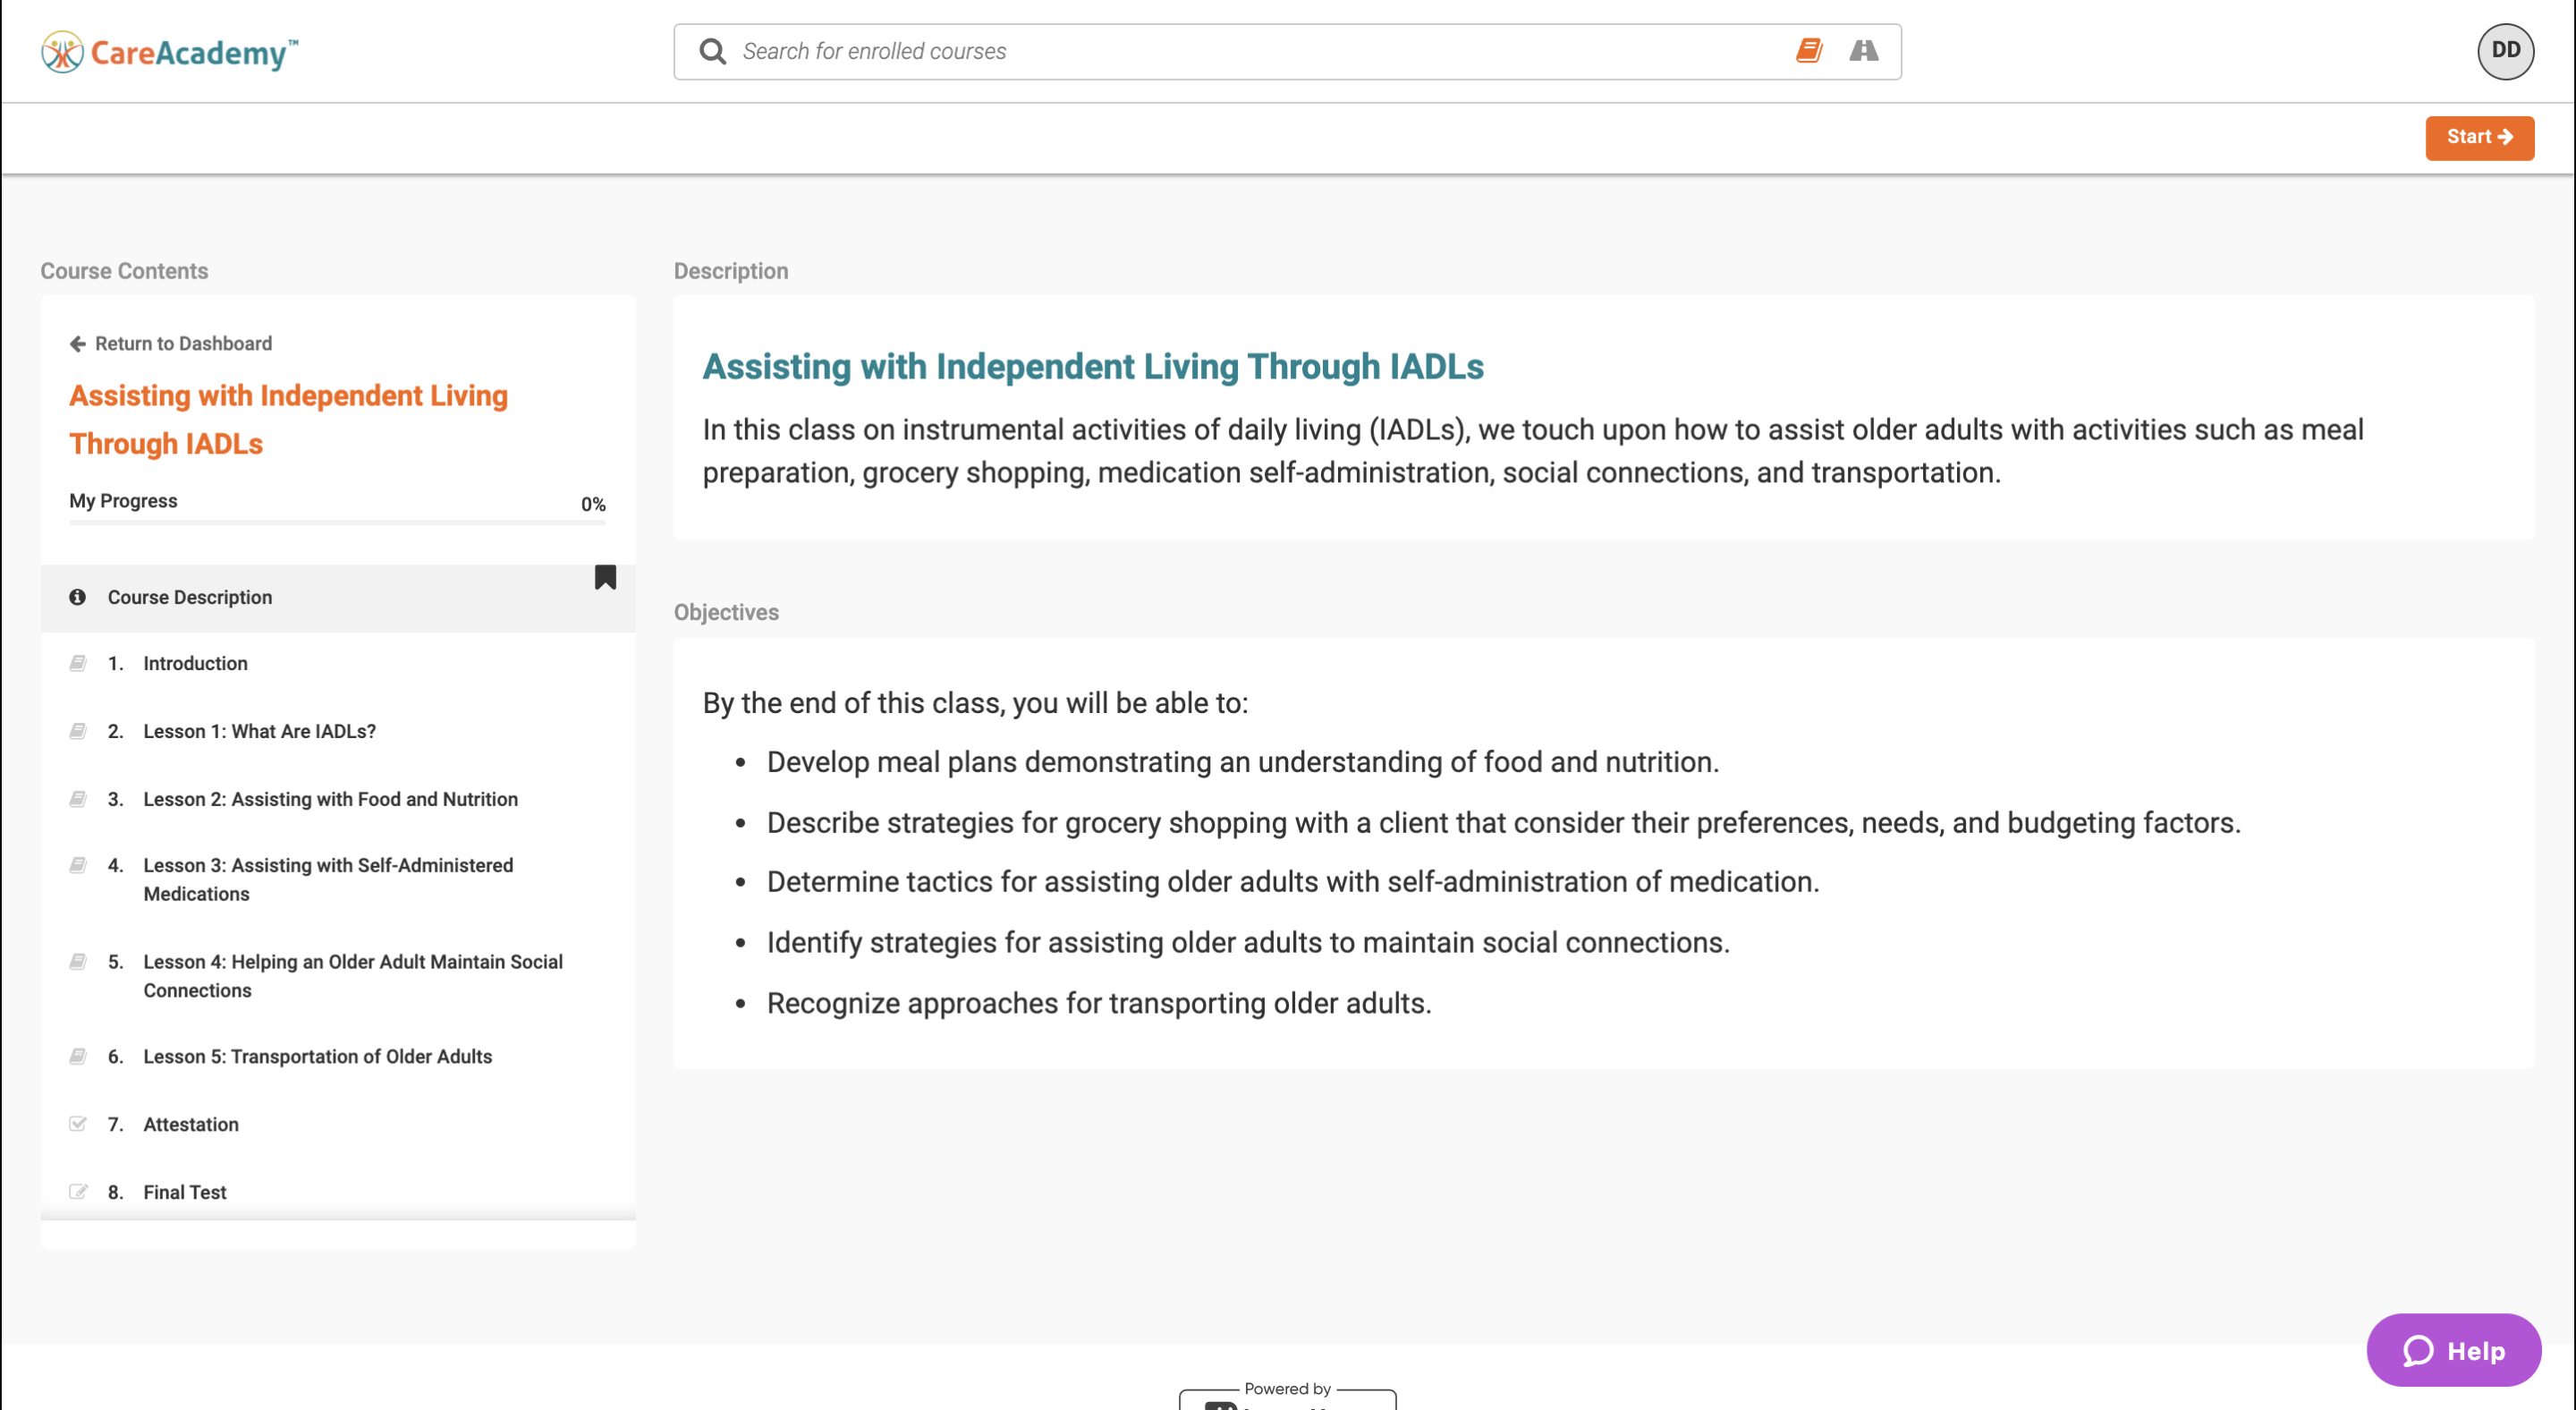Image resolution: width=2576 pixels, height=1410 pixels.
Task: Click the book icon beside Lesson 5
Action: coord(78,1055)
